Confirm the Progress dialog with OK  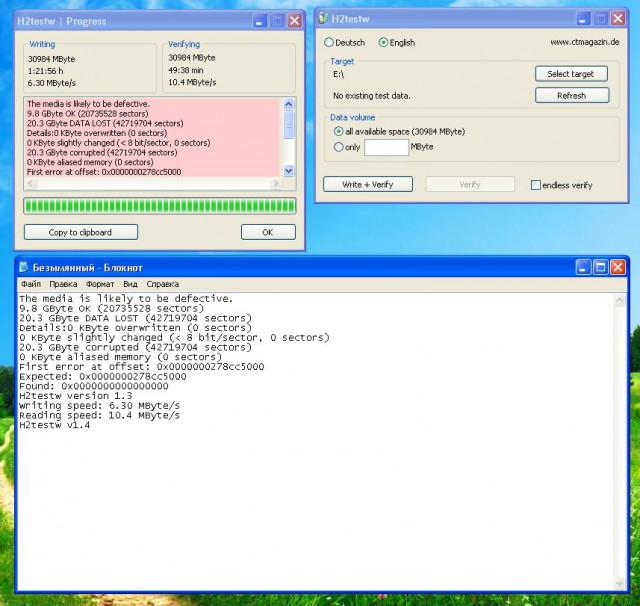point(268,232)
